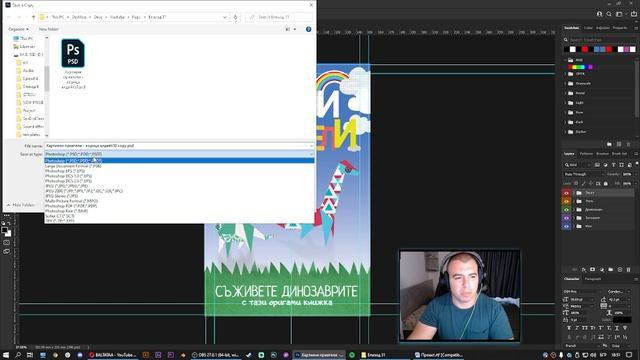Image resolution: width=640 pixels, height=360 pixels.
Task: Switch to the Patterns tab
Action: pos(586,154)
